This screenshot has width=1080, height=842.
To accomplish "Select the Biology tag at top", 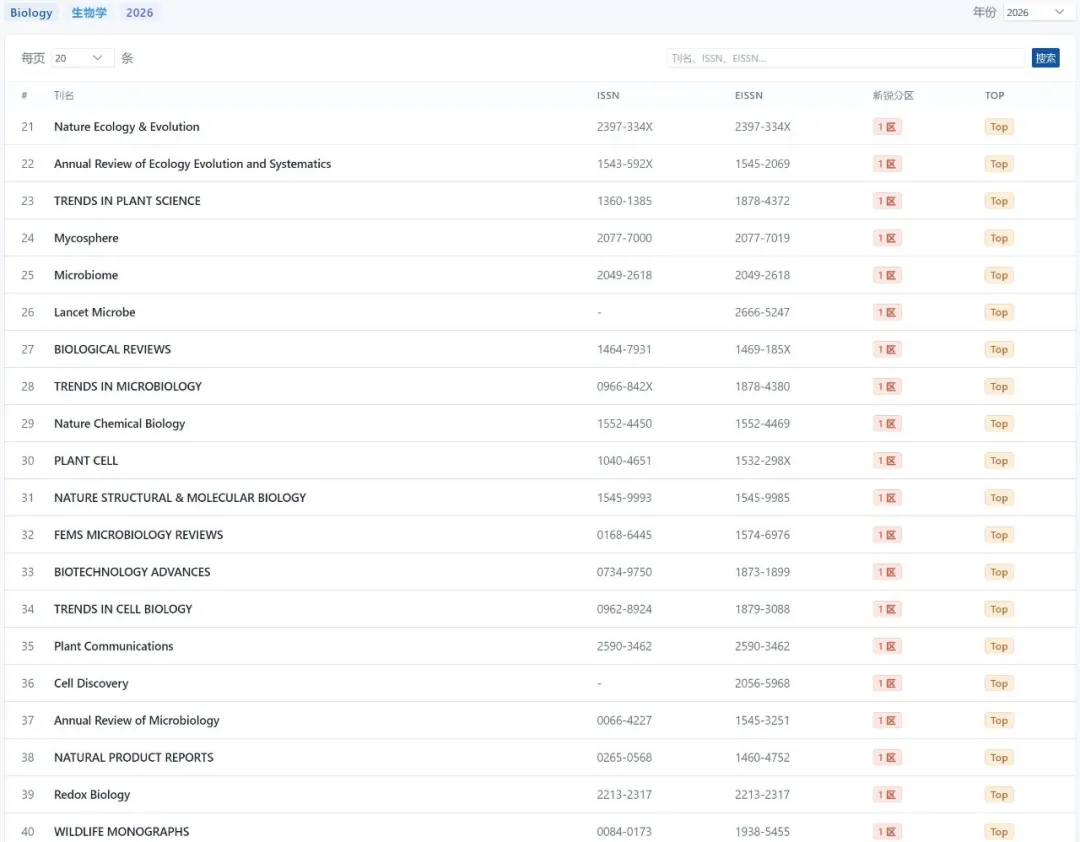I will pyautogui.click(x=31, y=13).
